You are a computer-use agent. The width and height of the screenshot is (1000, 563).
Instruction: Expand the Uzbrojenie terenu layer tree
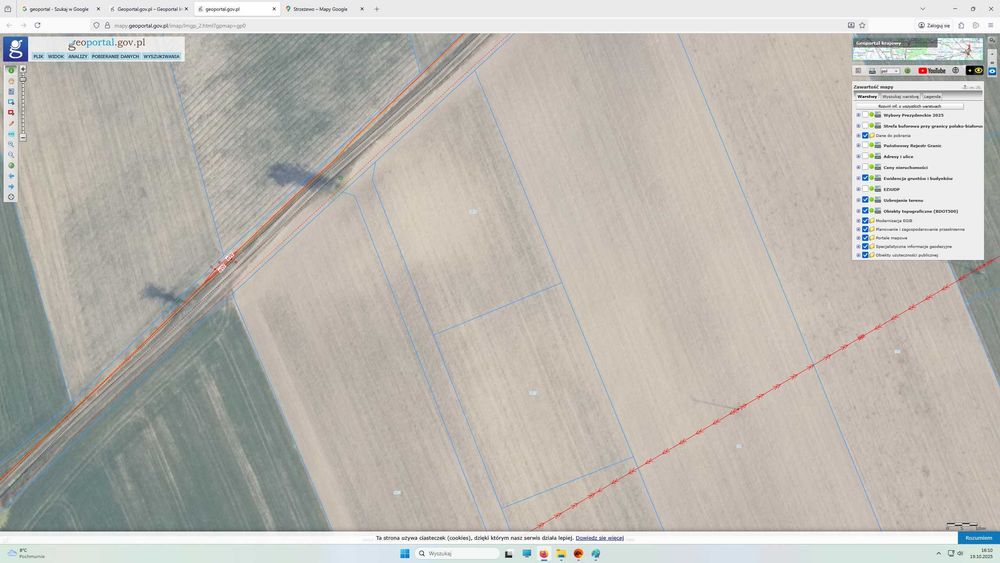(x=858, y=200)
